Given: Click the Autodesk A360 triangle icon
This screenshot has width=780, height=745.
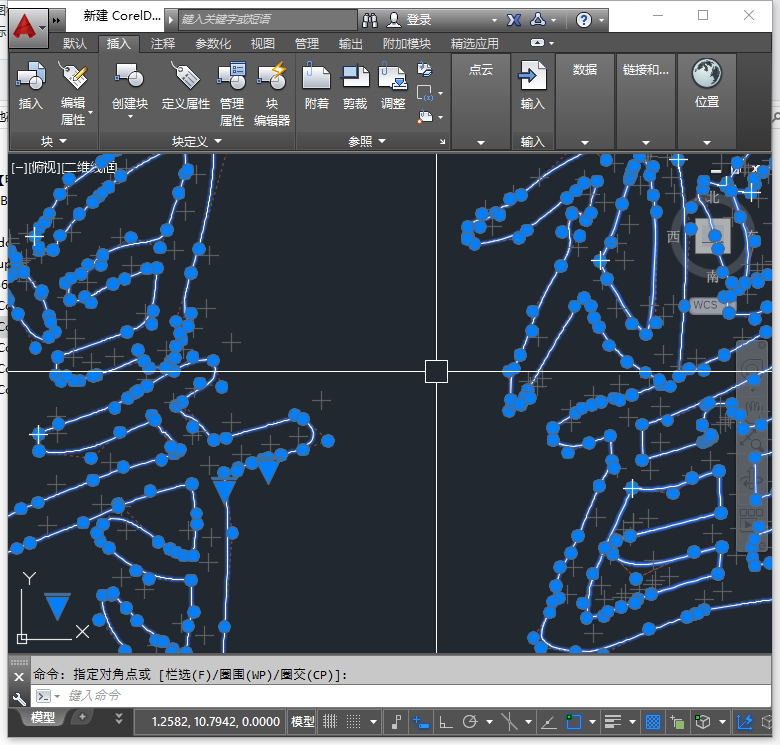Looking at the screenshot, I should coord(538,20).
